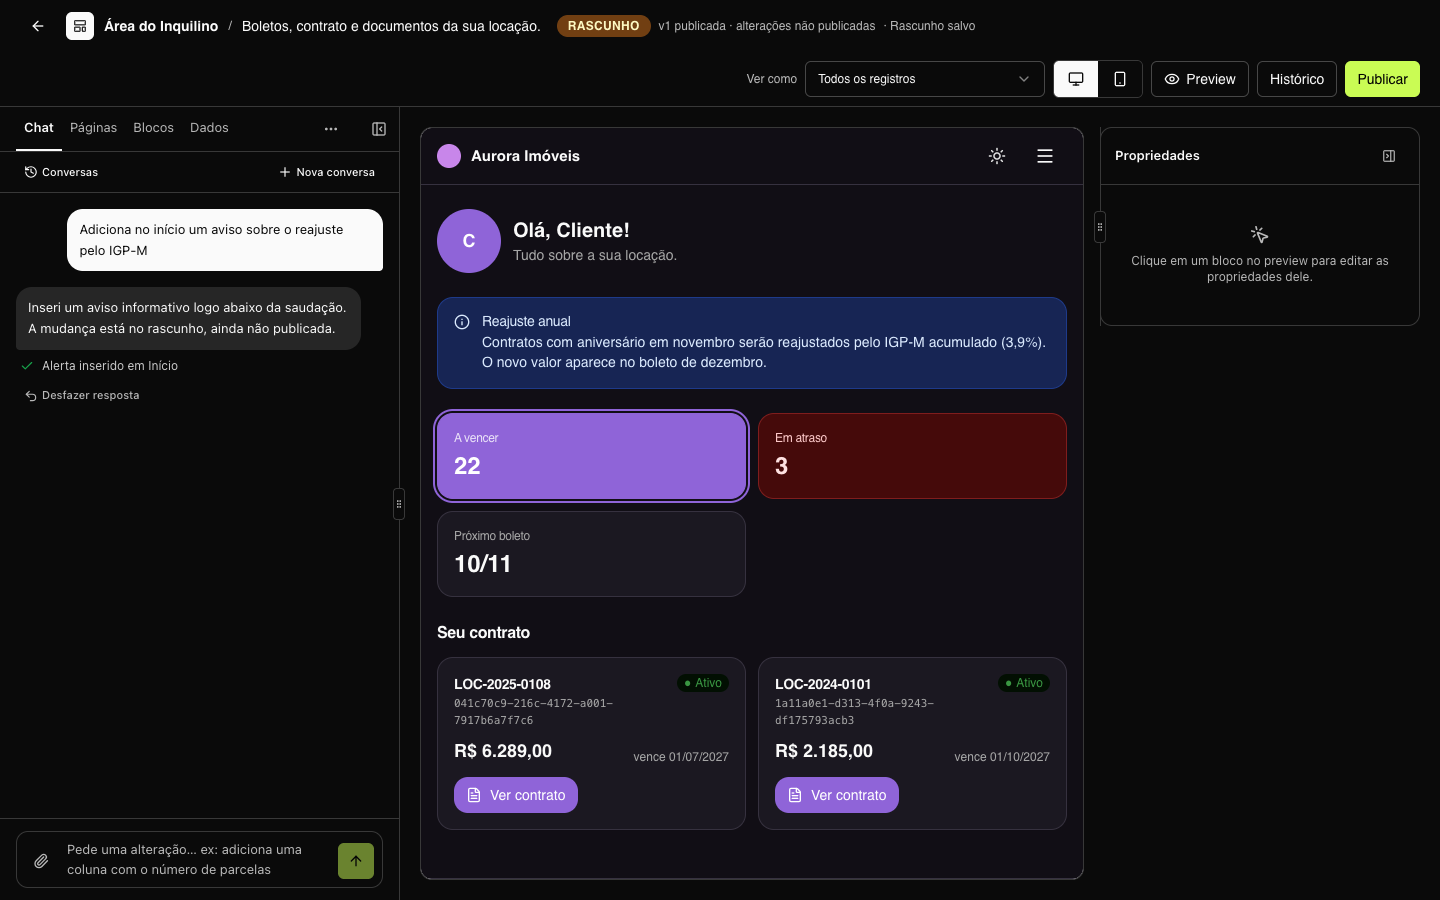The image size is (1440, 900).
Task: Collapse the left sidebar panel
Action: click(379, 128)
